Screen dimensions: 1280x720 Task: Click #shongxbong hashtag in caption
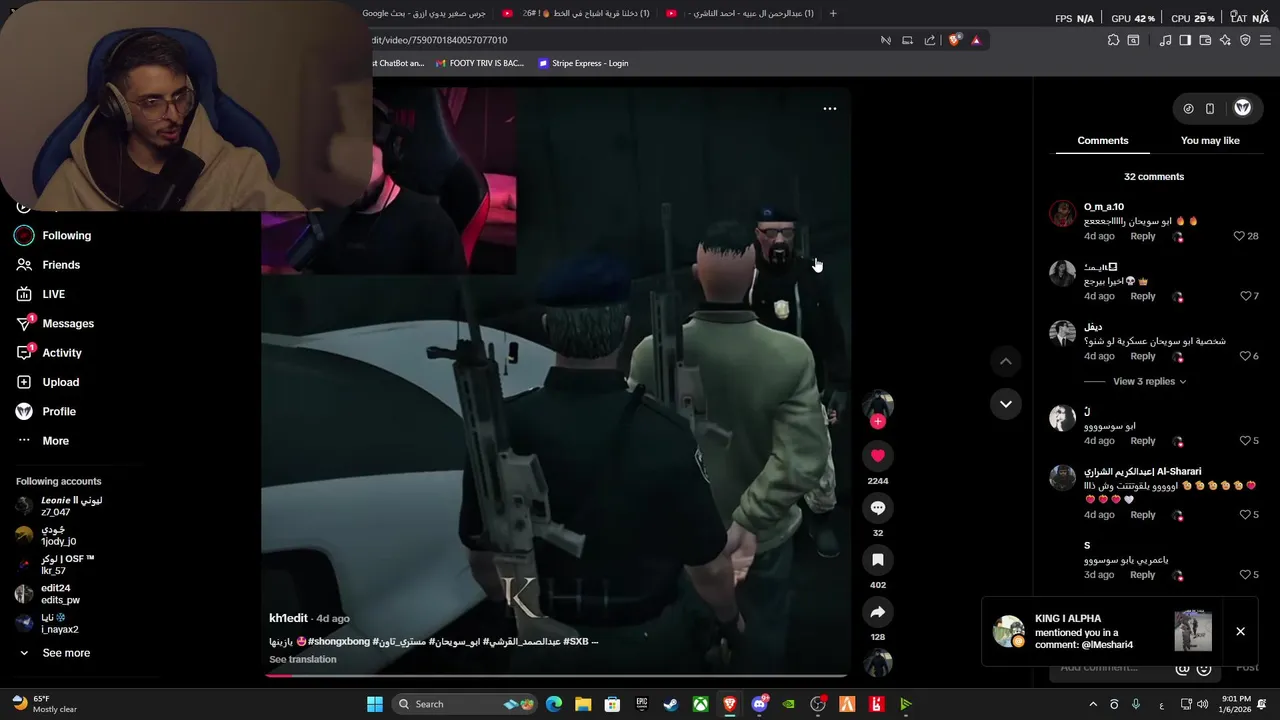pyautogui.click(x=339, y=641)
